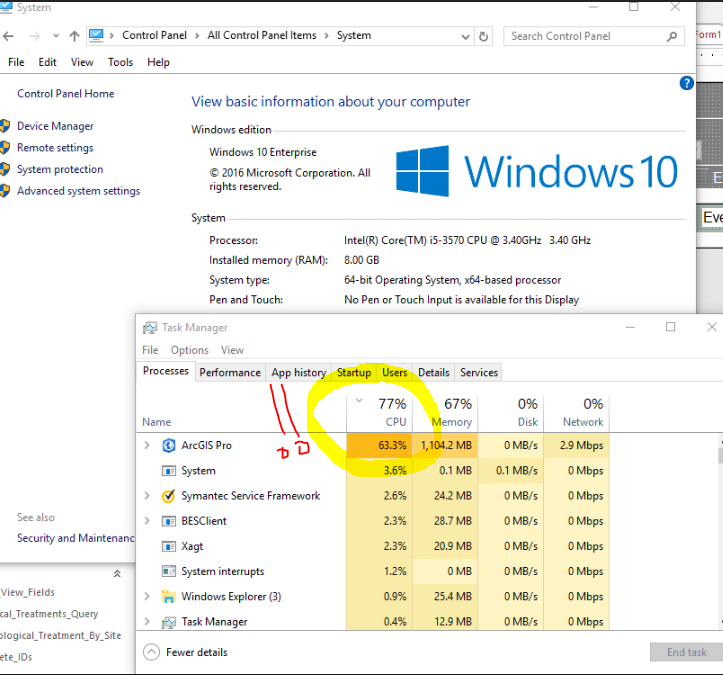The height and width of the screenshot is (675, 723).
Task: Click the search magnifier in Control Panel
Action: click(672, 36)
